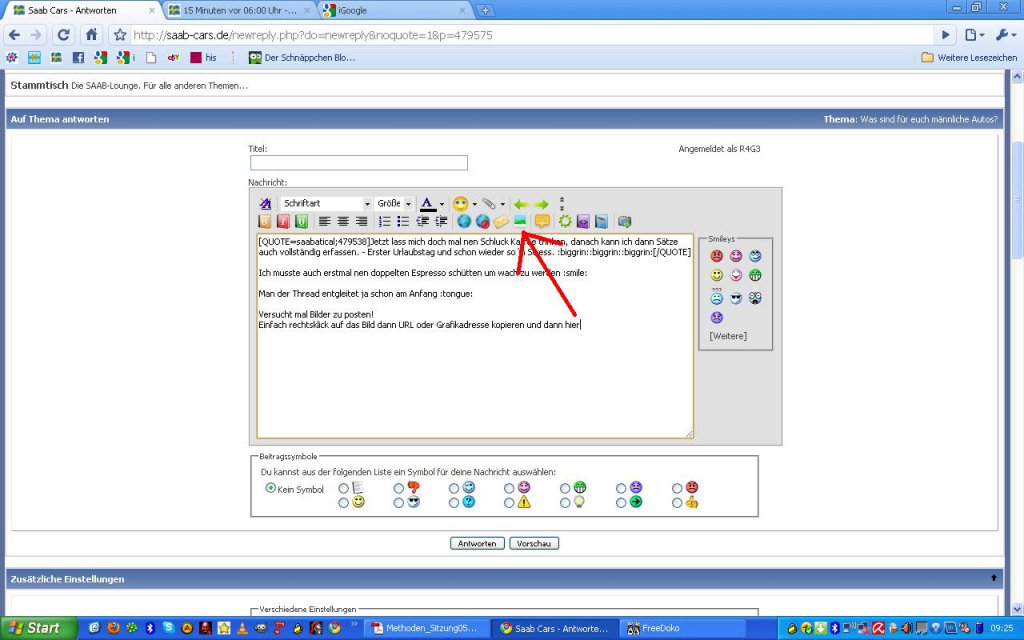Insert the red angry smiley from Smileys panel
This screenshot has height=640, width=1024.
(717, 256)
